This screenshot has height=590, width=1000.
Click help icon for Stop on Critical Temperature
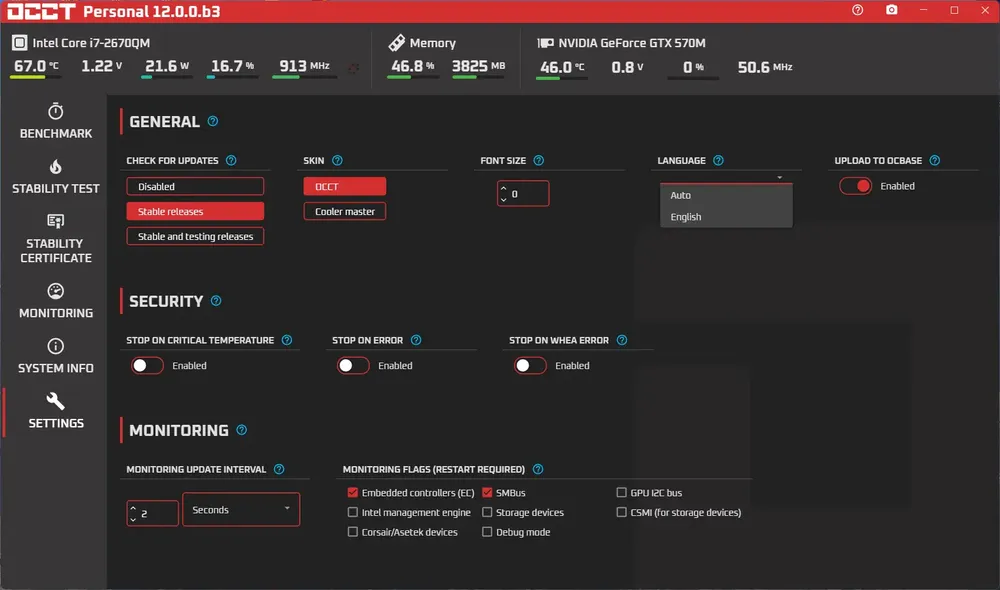[x=287, y=340]
